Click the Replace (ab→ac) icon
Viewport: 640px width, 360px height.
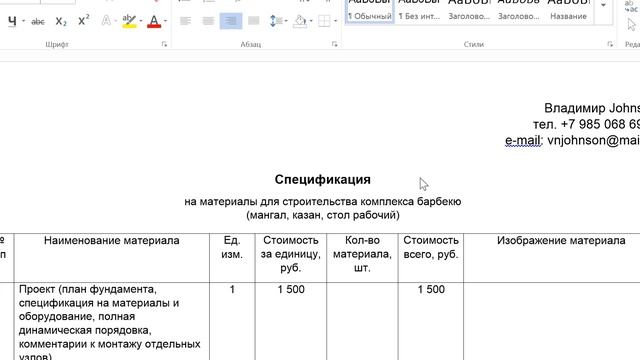pyautogui.click(x=631, y=7)
